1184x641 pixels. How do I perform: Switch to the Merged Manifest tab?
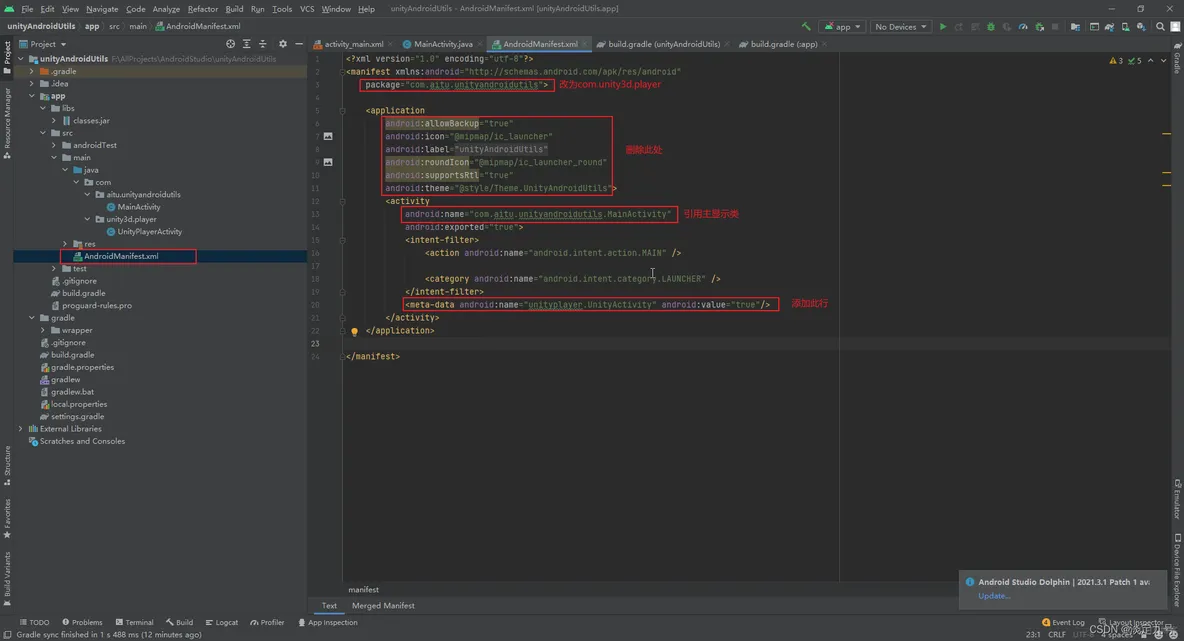(383, 606)
